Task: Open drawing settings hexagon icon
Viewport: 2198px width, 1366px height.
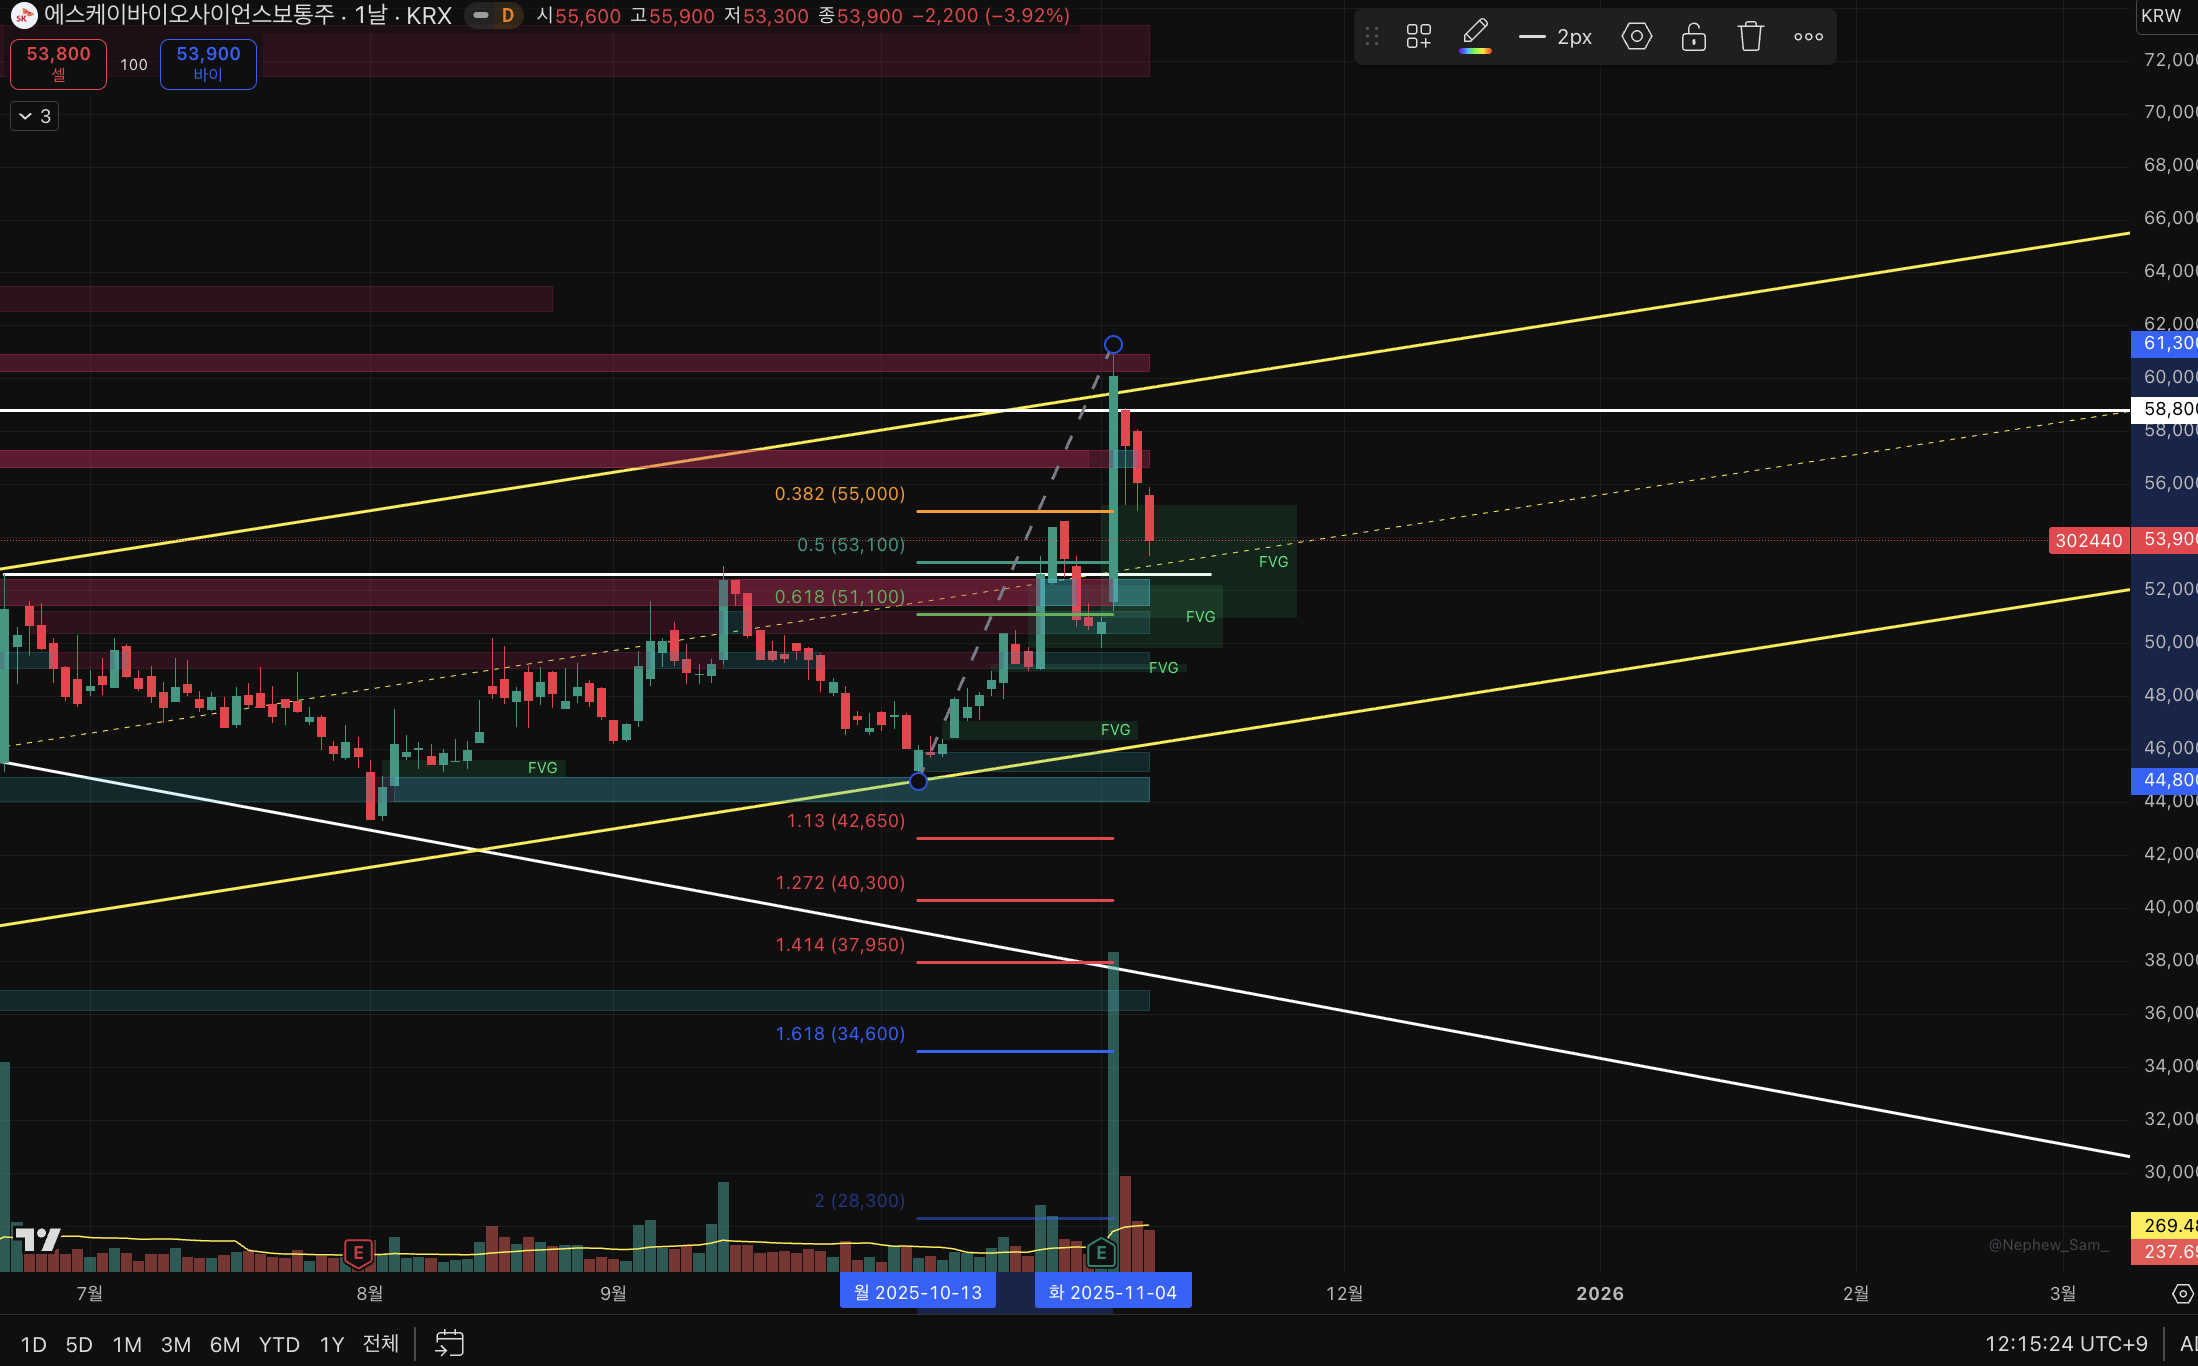Action: [1636, 37]
